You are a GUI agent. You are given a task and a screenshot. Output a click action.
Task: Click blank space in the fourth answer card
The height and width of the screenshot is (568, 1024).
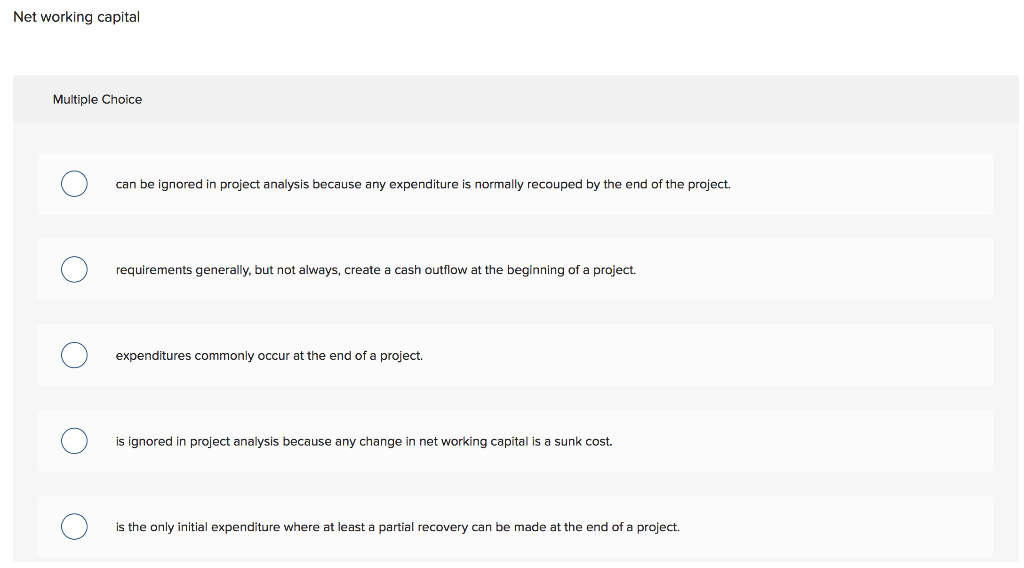800,441
